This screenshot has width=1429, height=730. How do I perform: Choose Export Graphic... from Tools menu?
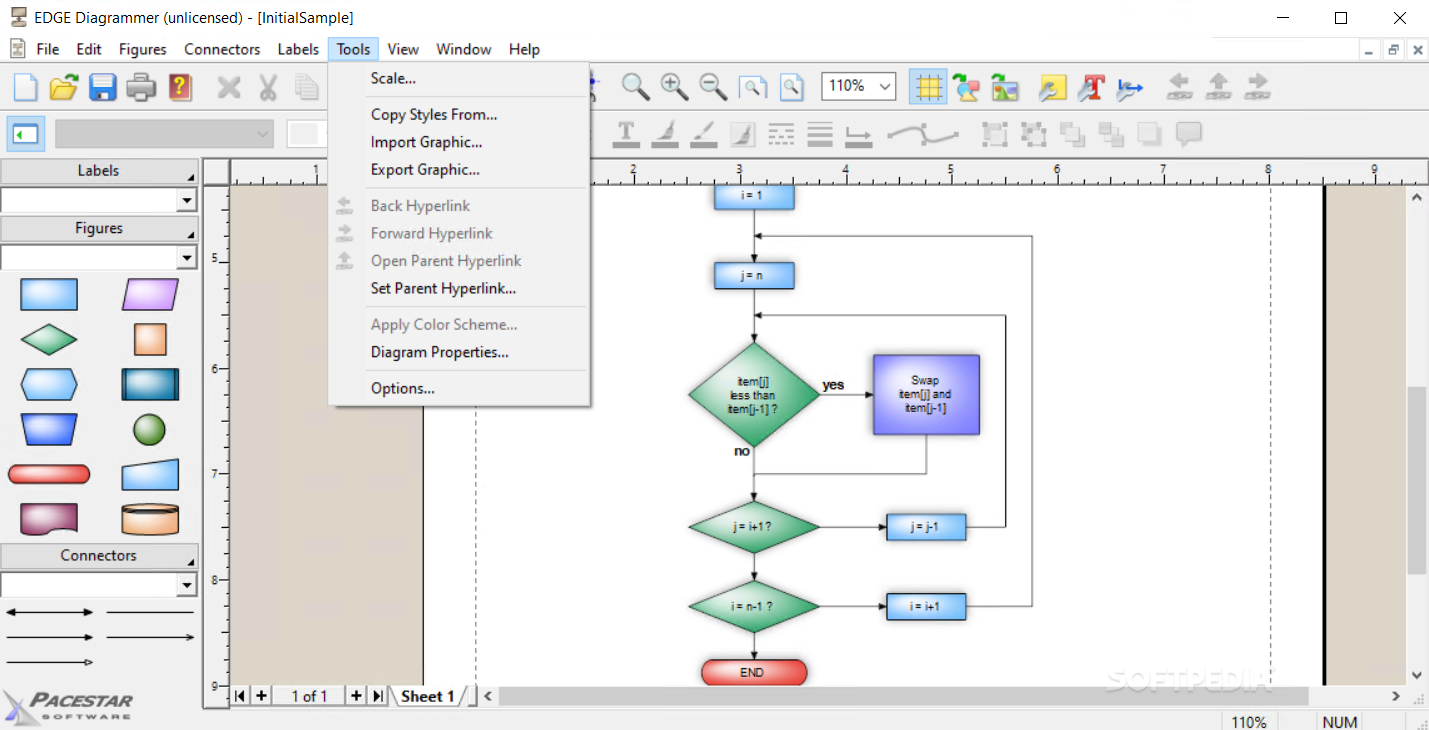pos(425,170)
